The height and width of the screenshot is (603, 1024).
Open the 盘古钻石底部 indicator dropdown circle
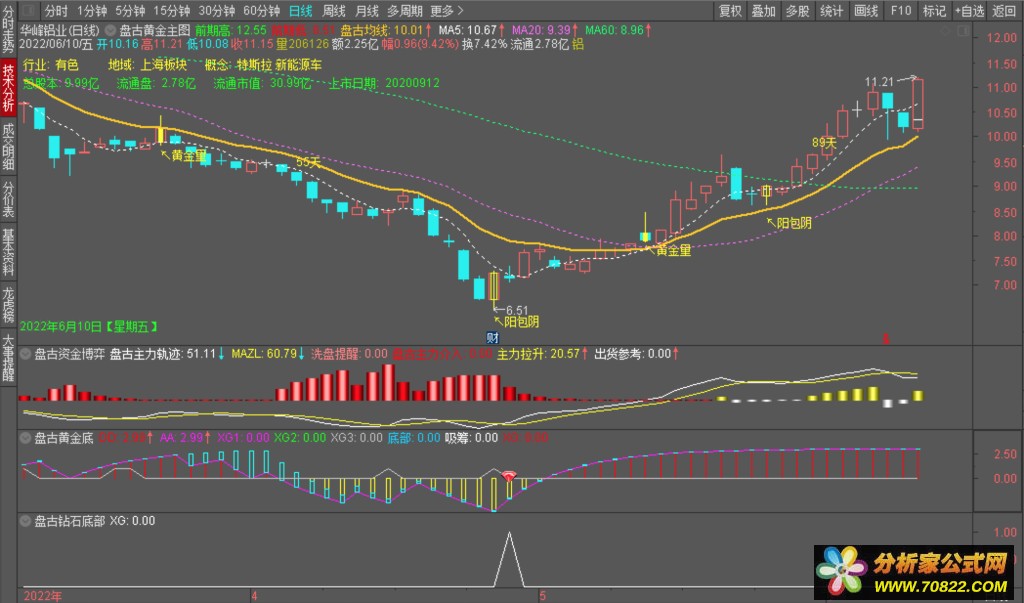click(x=25, y=521)
